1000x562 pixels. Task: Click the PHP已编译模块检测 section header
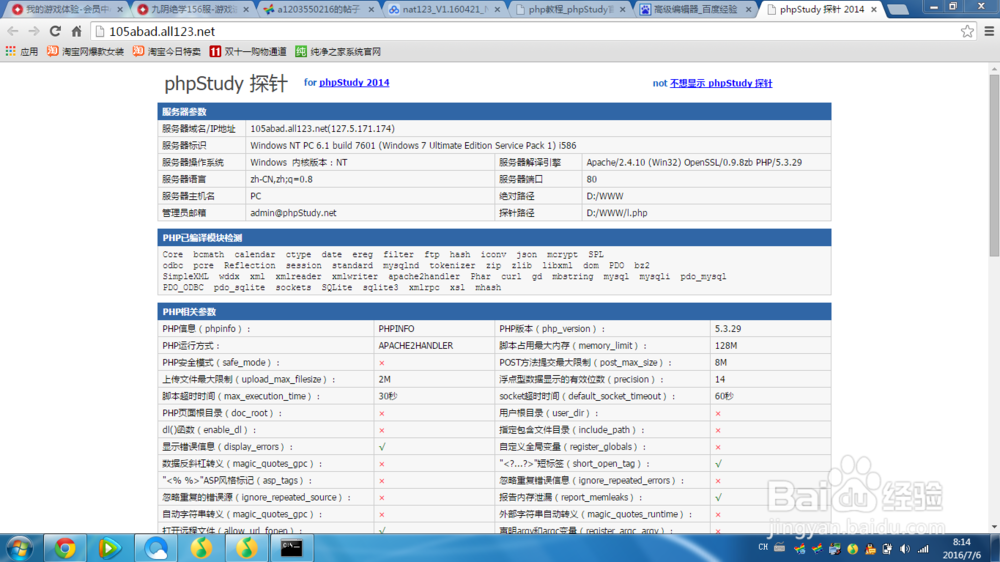tap(494, 238)
